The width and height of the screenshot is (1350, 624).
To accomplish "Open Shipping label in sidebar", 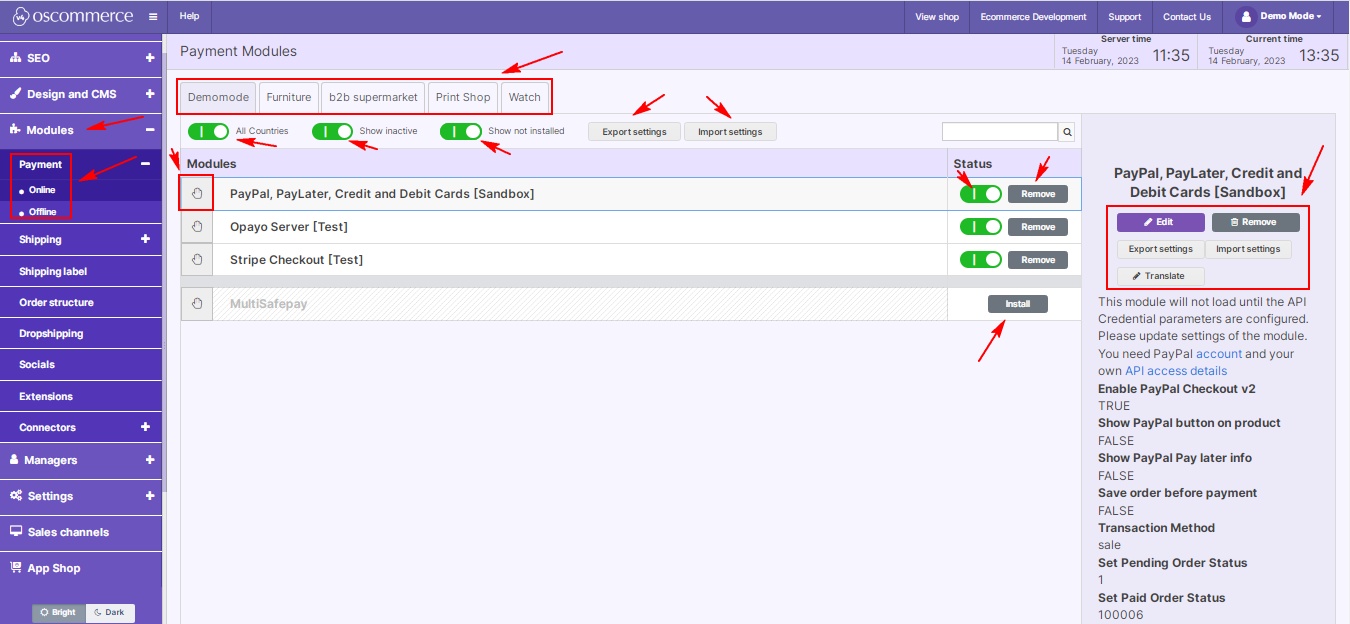I will [54, 271].
